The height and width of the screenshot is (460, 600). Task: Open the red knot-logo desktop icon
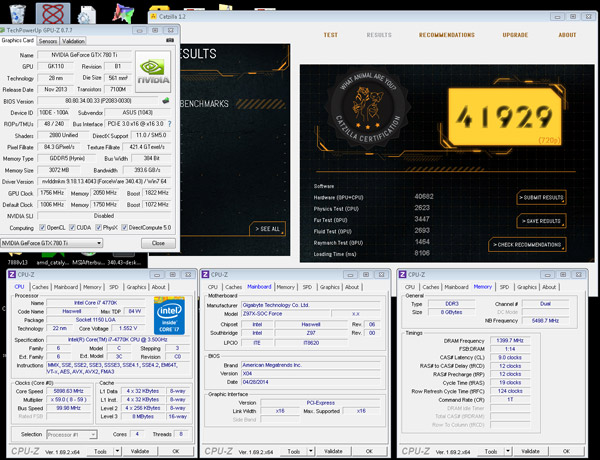pos(53,14)
